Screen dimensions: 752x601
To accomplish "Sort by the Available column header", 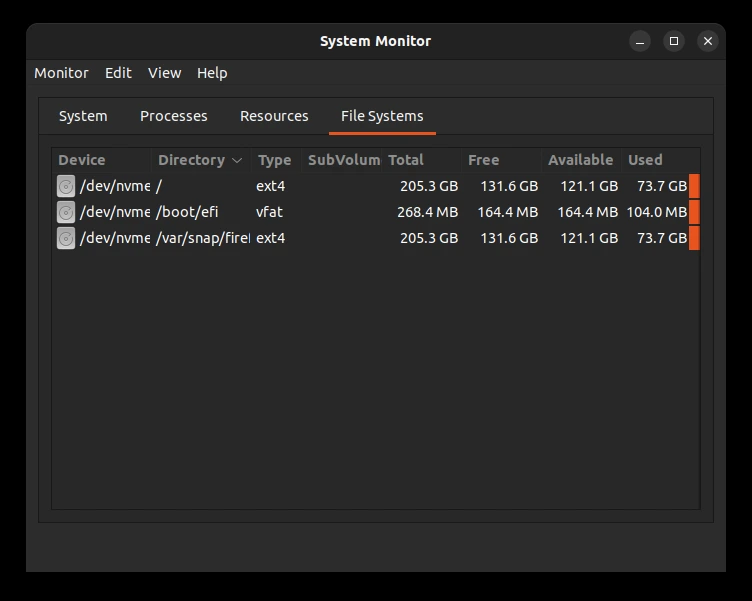I will point(581,160).
